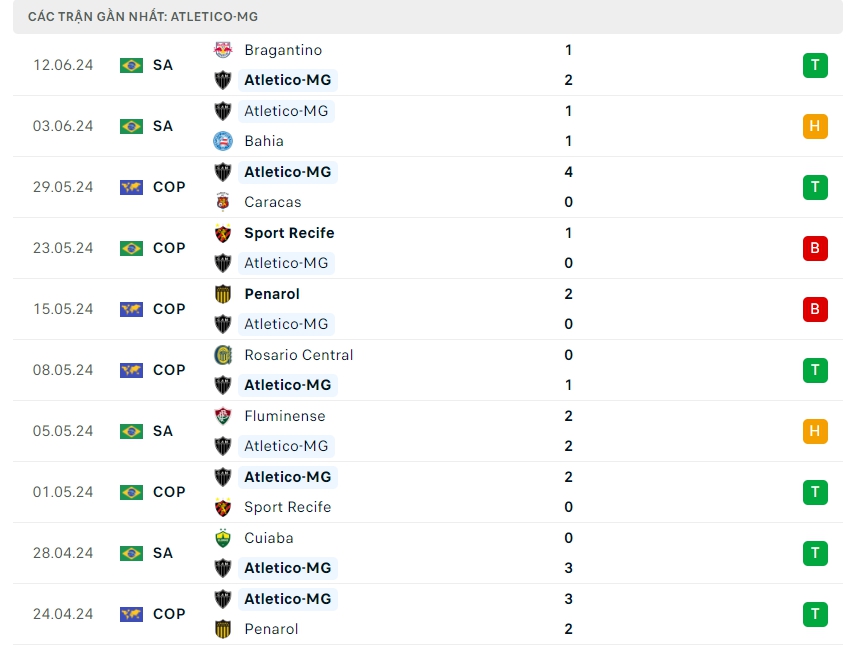The image size is (856, 647).
Task: Click the Bahia club logo
Action: [x=223, y=141]
